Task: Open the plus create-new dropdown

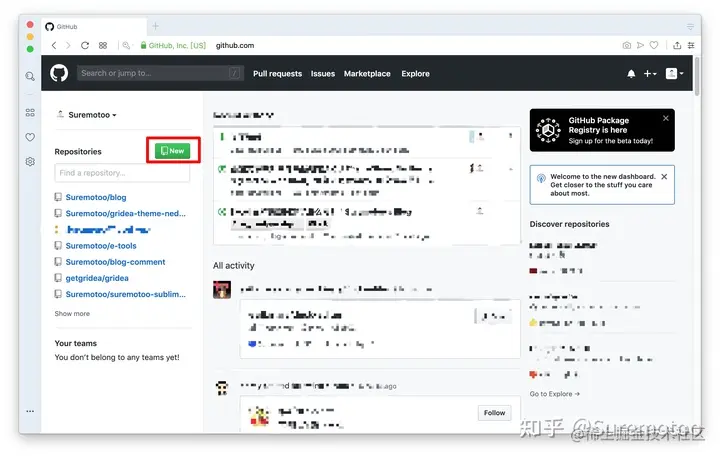Action: pyautogui.click(x=650, y=73)
